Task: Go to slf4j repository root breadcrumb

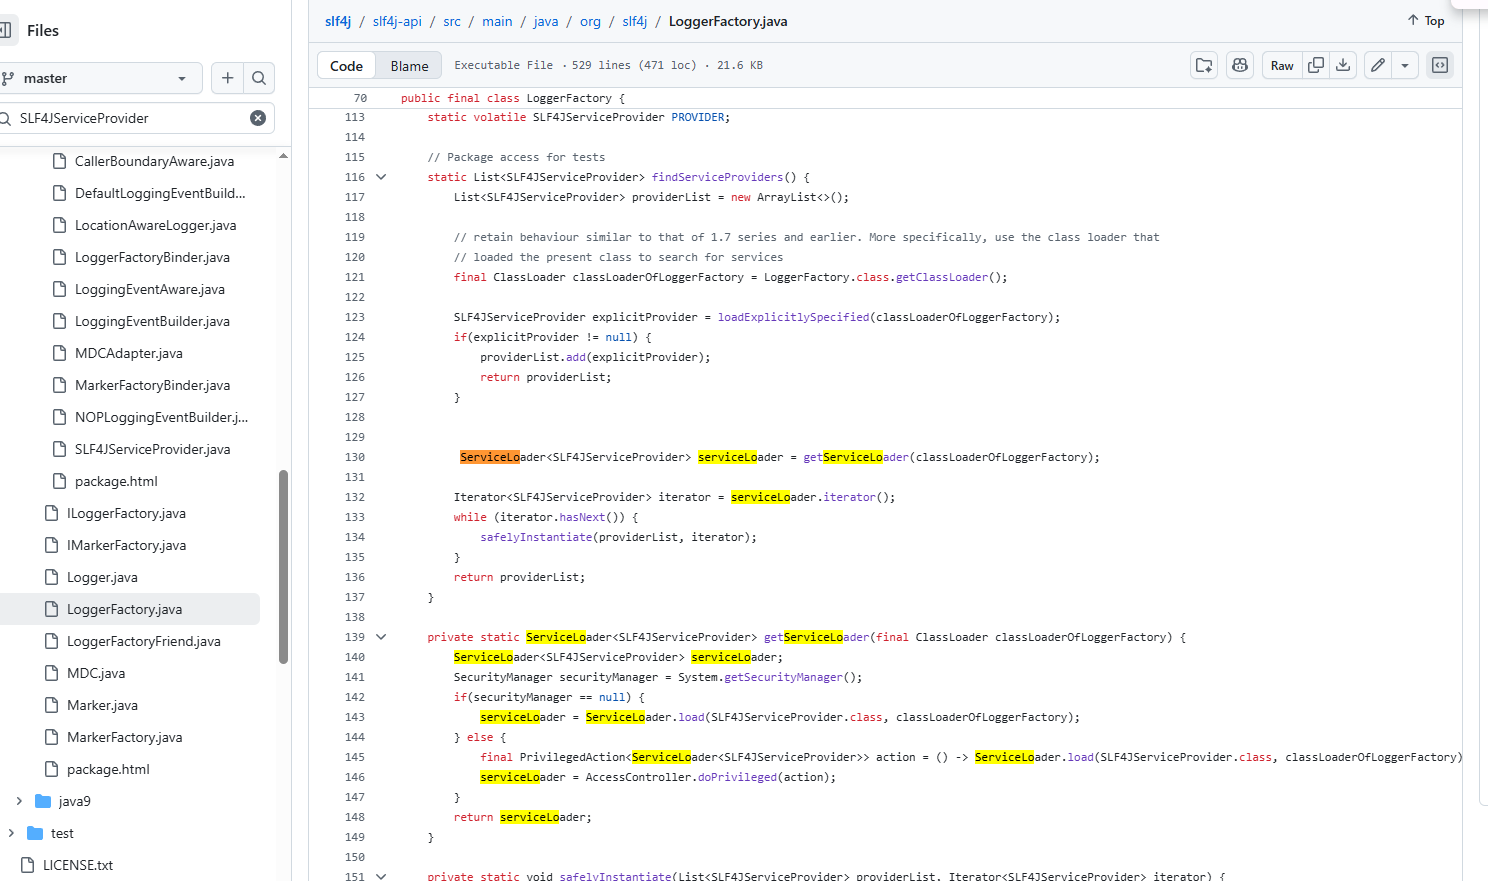Action: click(x=338, y=21)
